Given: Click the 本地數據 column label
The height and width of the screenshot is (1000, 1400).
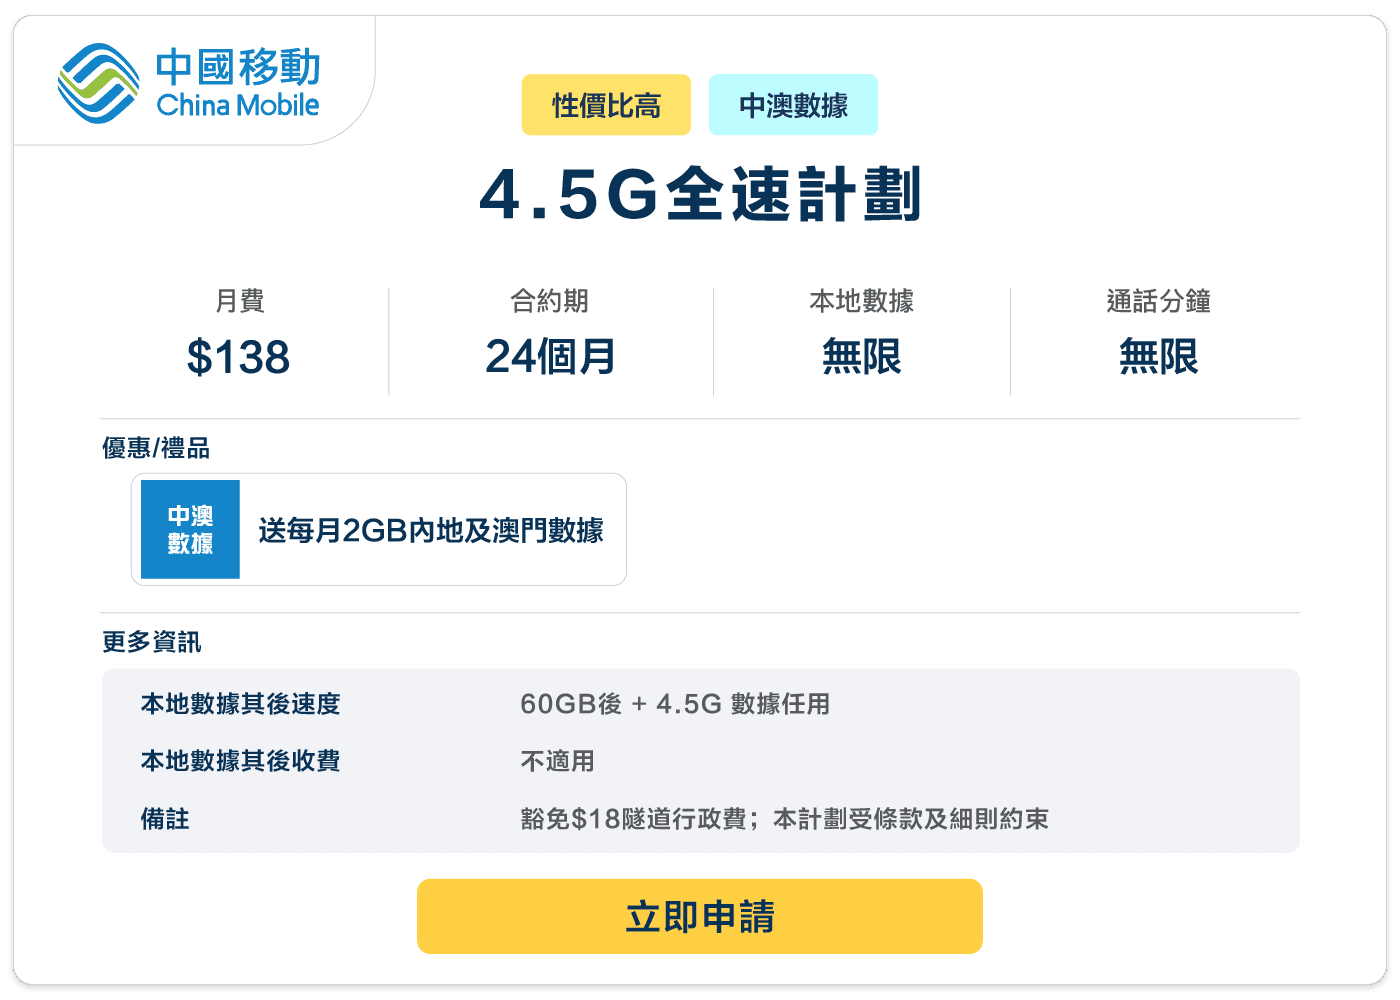Looking at the screenshot, I should (x=861, y=301).
